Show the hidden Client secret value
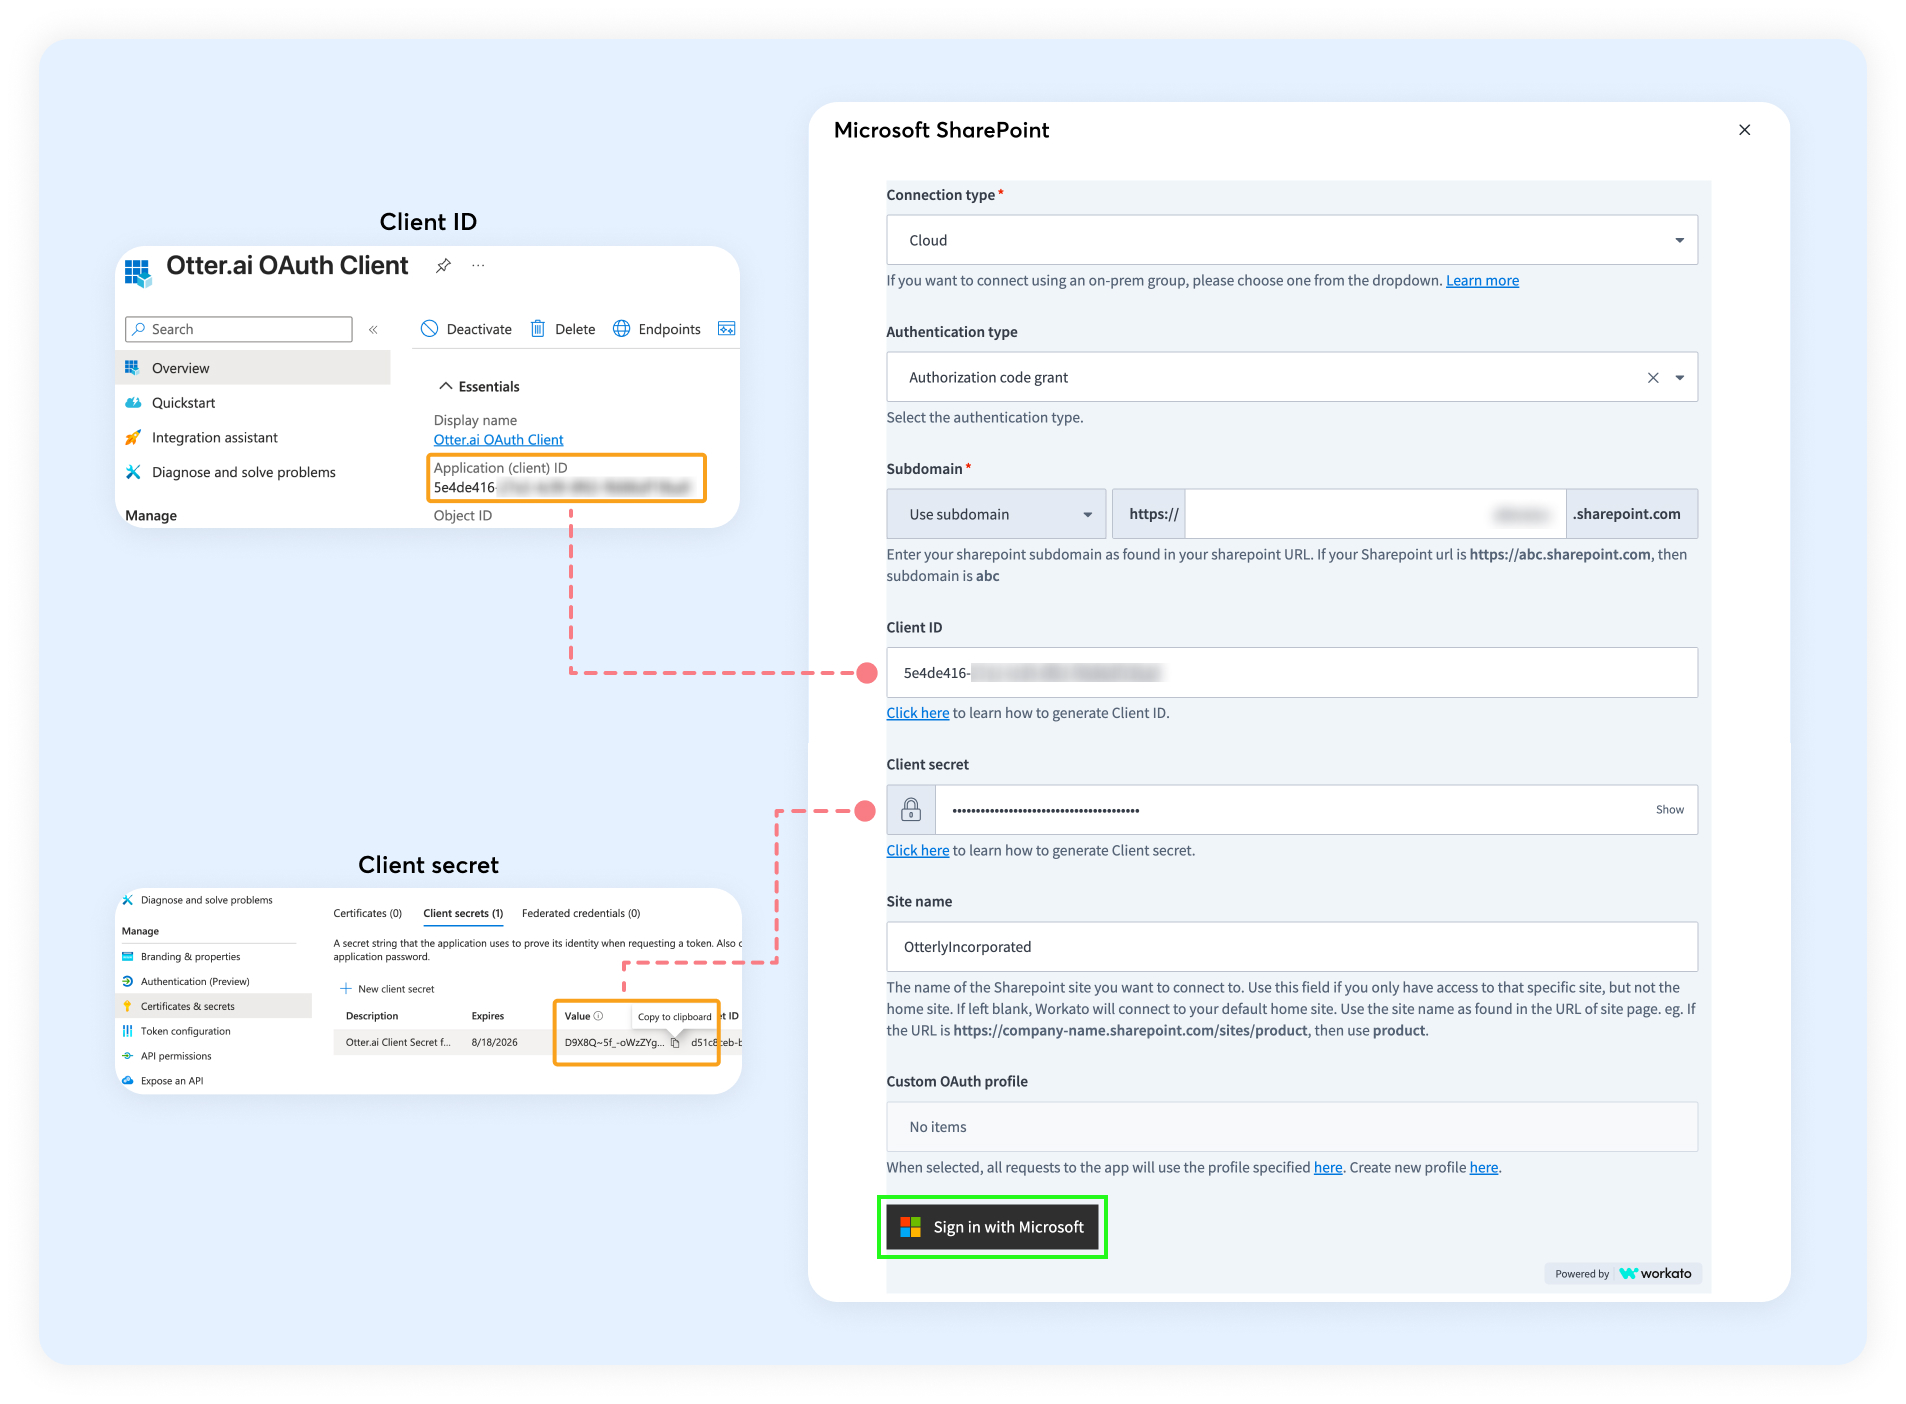 click(1669, 810)
